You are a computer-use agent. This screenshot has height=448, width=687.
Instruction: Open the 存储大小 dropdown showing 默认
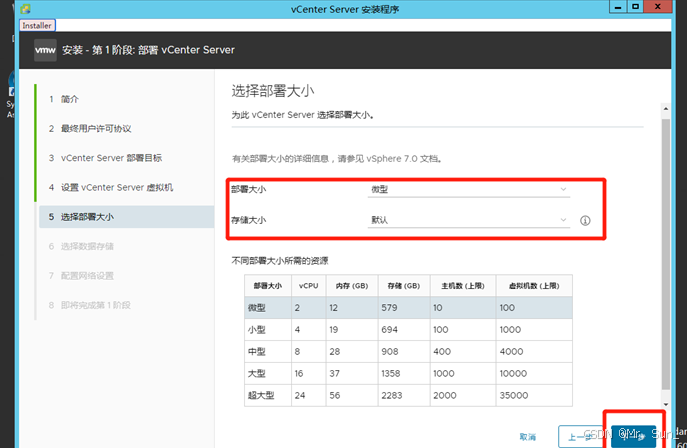pos(469,220)
